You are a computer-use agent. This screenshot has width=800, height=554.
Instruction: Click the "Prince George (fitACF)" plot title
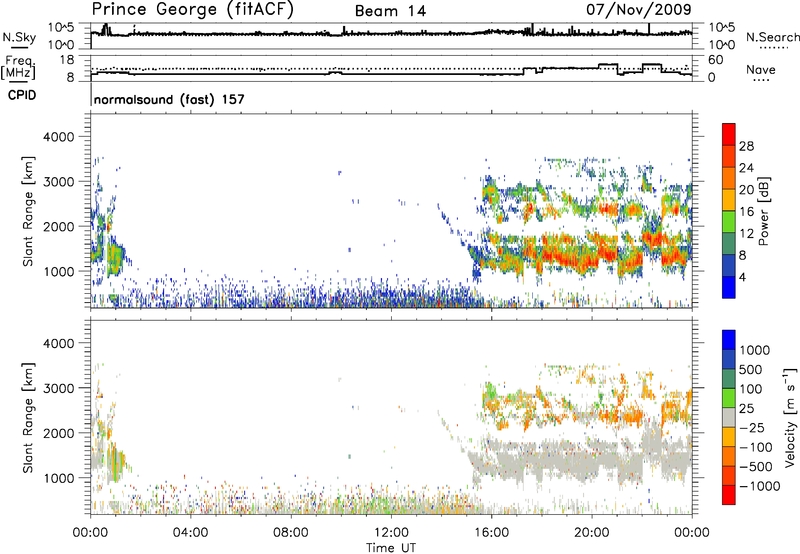click(x=193, y=10)
